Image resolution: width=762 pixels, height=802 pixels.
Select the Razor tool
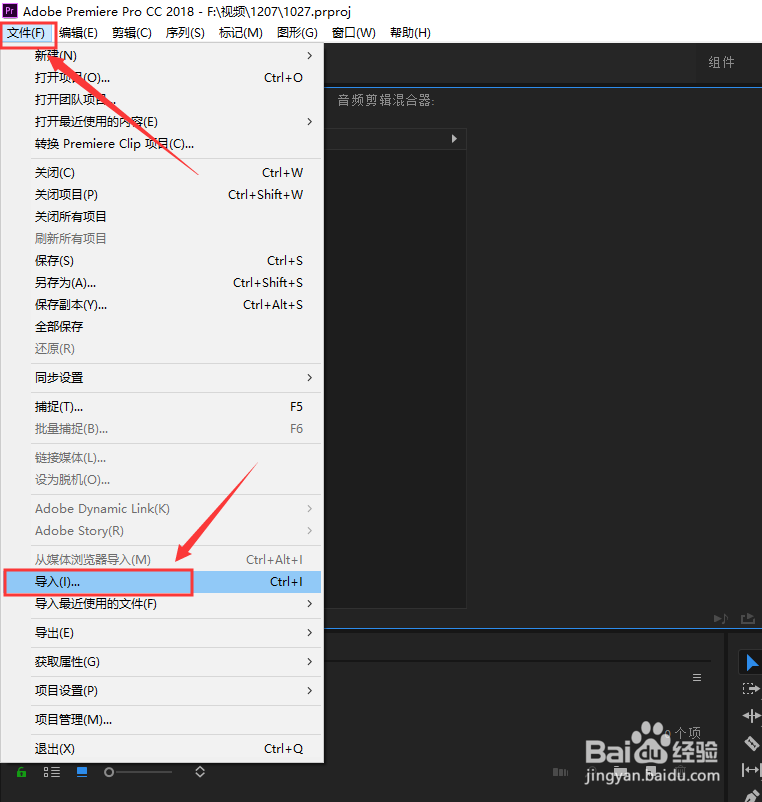[751, 743]
